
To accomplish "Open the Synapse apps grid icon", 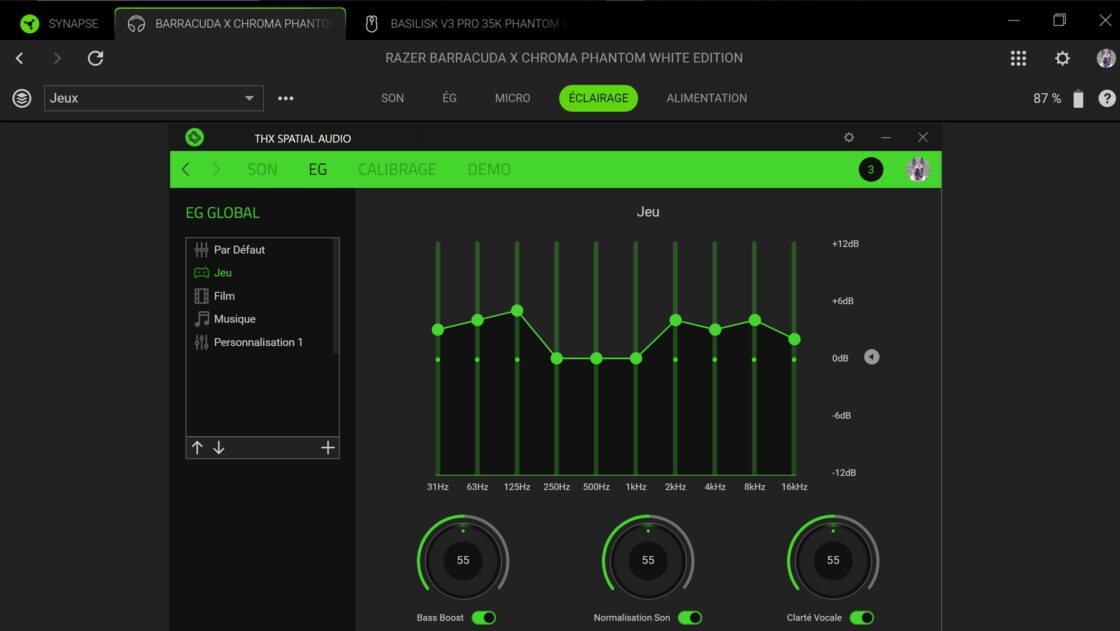I will pyautogui.click(x=1018, y=58).
